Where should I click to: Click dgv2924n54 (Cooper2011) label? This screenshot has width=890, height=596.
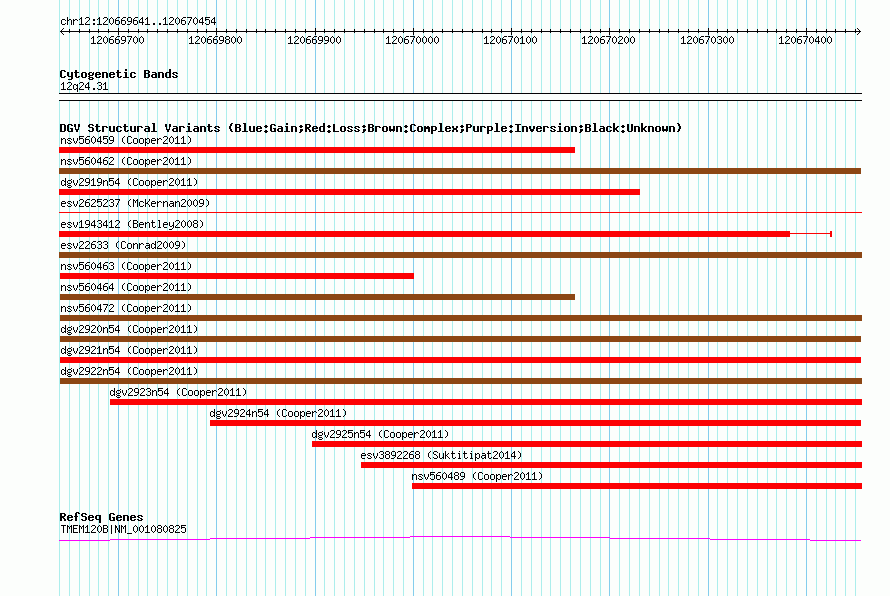pyautogui.click(x=278, y=413)
